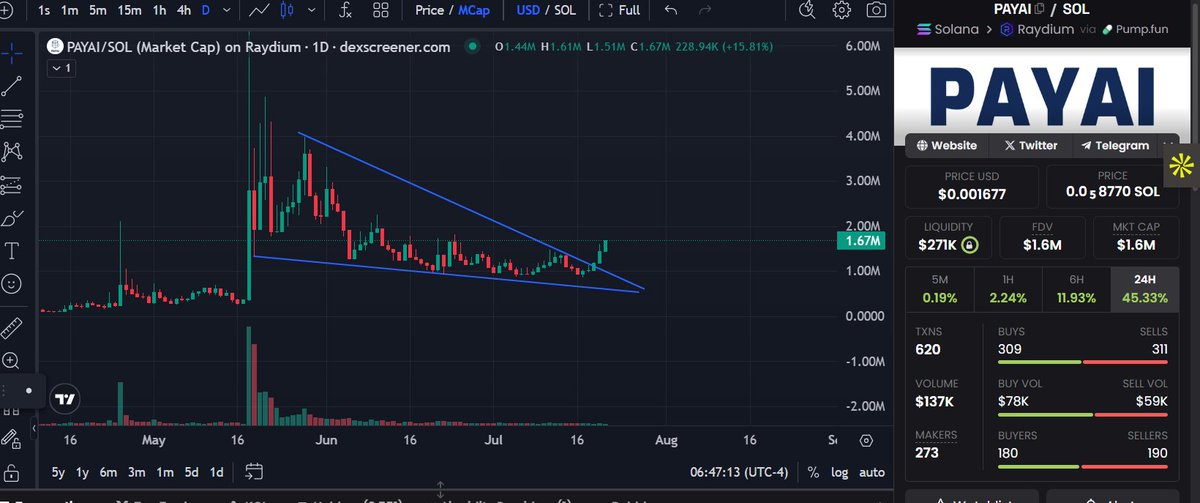This screenshot has width=1200, height=503.
Task: Set the chart range to 1y
Action: [x=83, y=472]
